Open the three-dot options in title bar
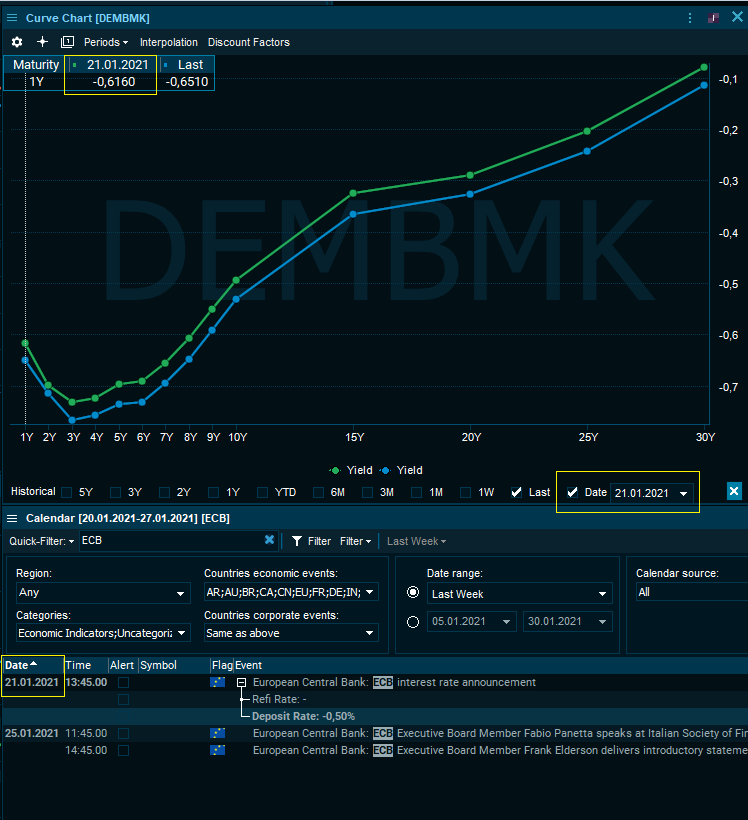748x820 pixels. click(x=689, y=18)
